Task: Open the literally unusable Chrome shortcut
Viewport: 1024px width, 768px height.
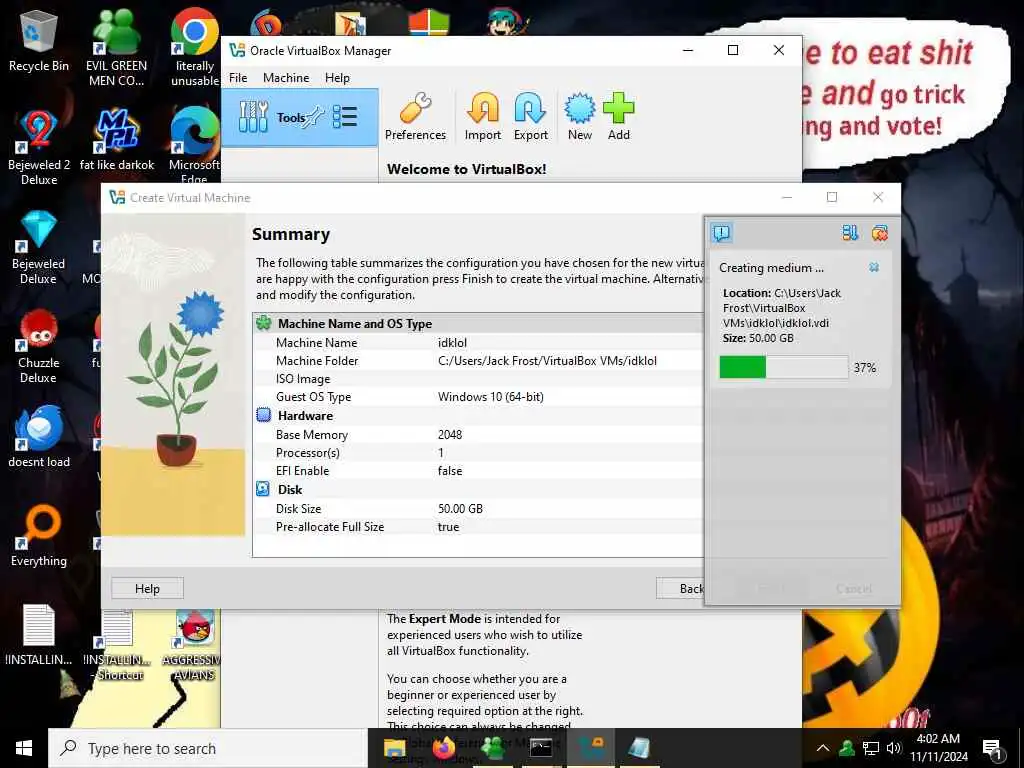Action: click(195, 48)
